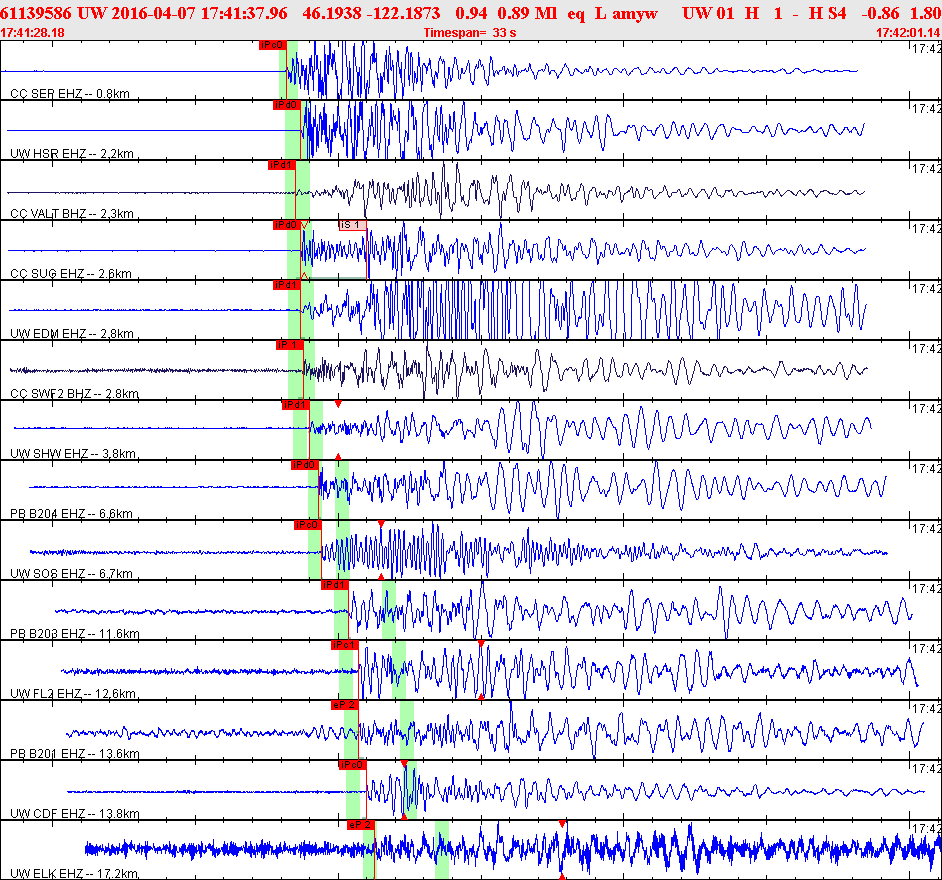This screenshot has height=880, width=942.
Task: Select the coordinates '46.1938 -122.1873' in header
Action: (x=371, y=13)
